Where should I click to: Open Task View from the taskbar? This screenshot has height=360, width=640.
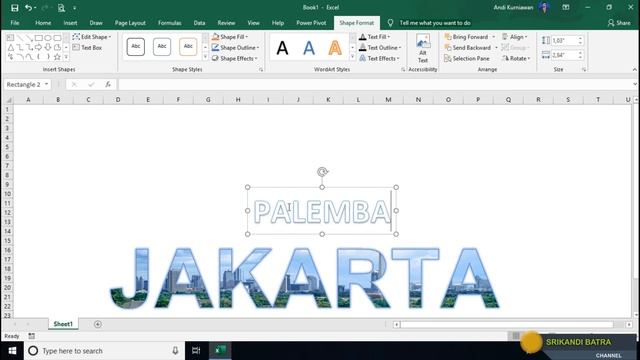point(196,351)
